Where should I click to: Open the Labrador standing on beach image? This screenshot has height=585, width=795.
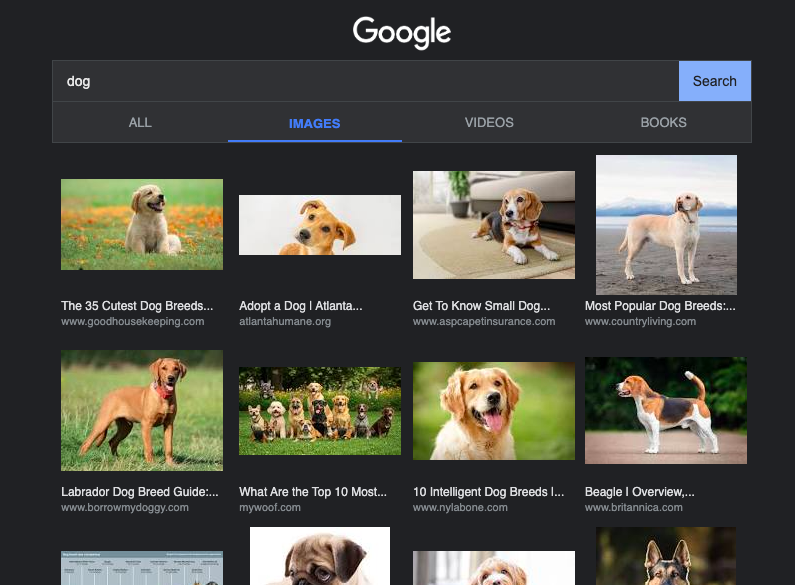pos(666,225)
